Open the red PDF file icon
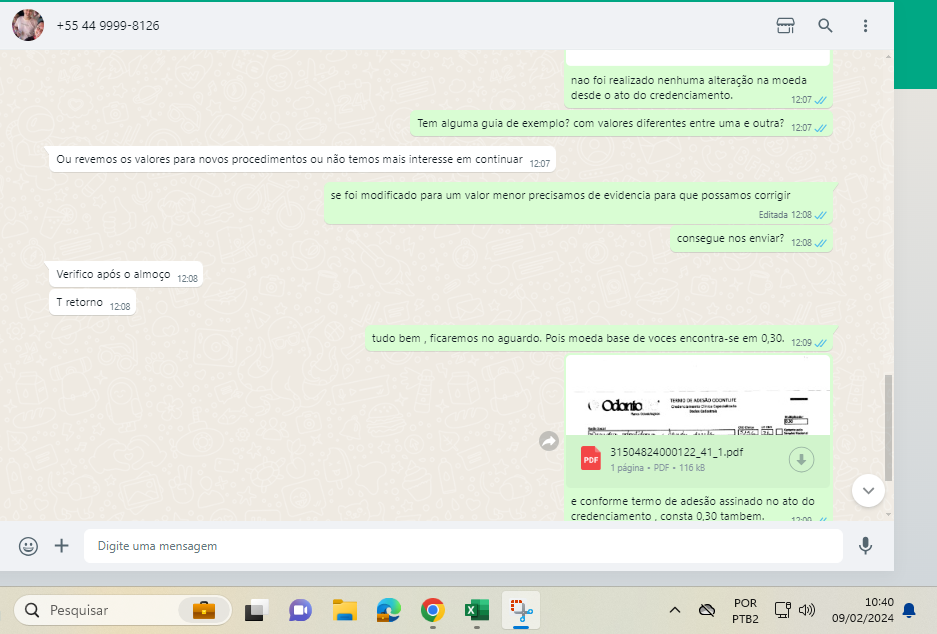 [591, 459]
